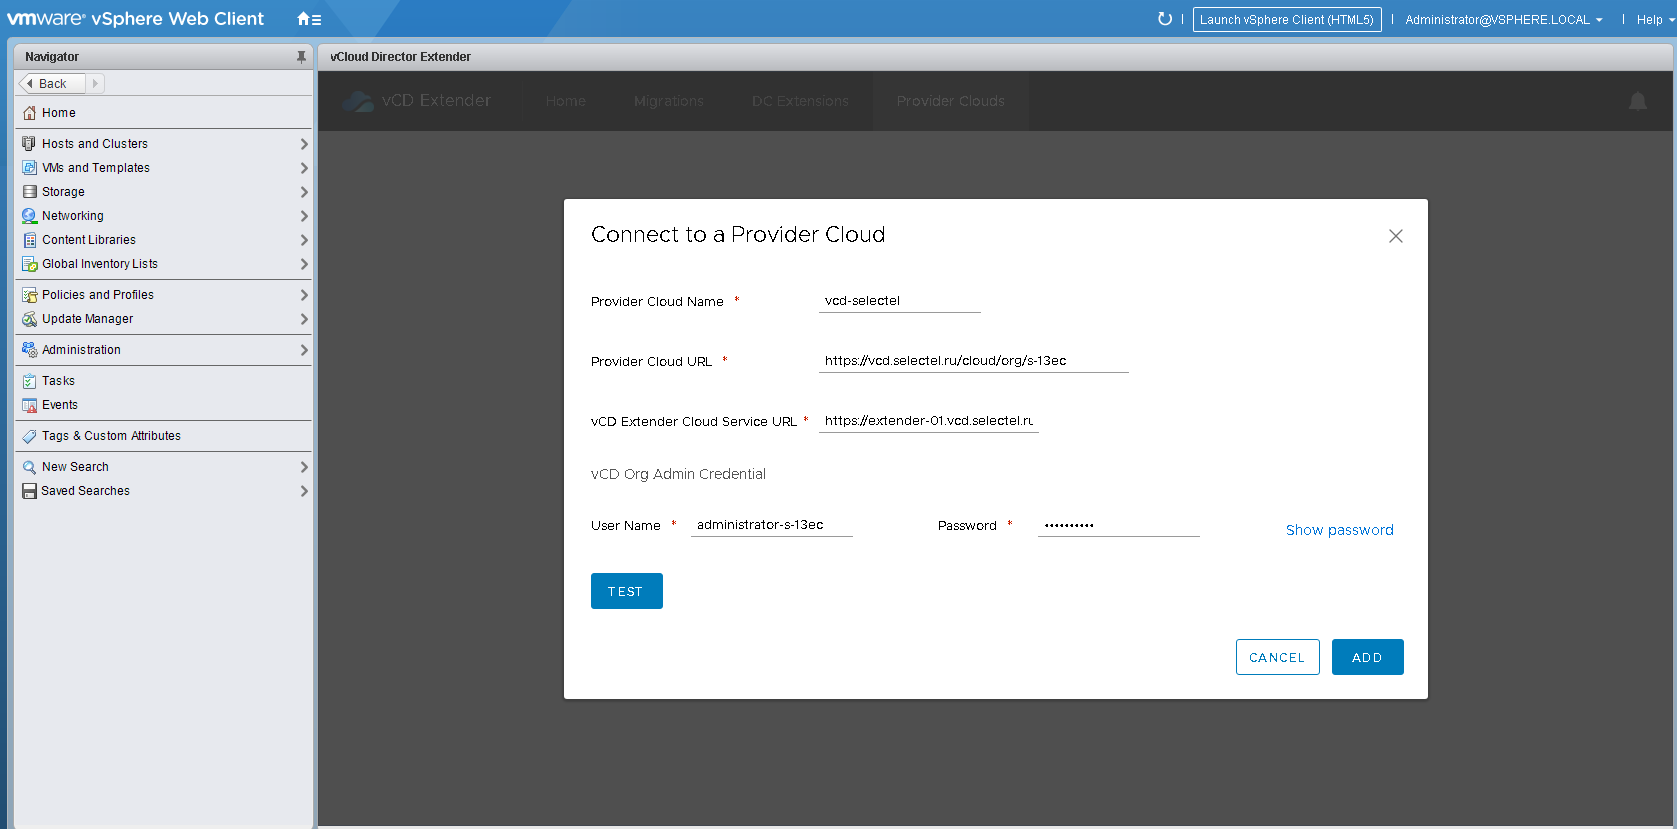Close the Connect to a Provider Cloud dialog
The height and width of the screenshot is (829, 1677).
pos(1396,236)
